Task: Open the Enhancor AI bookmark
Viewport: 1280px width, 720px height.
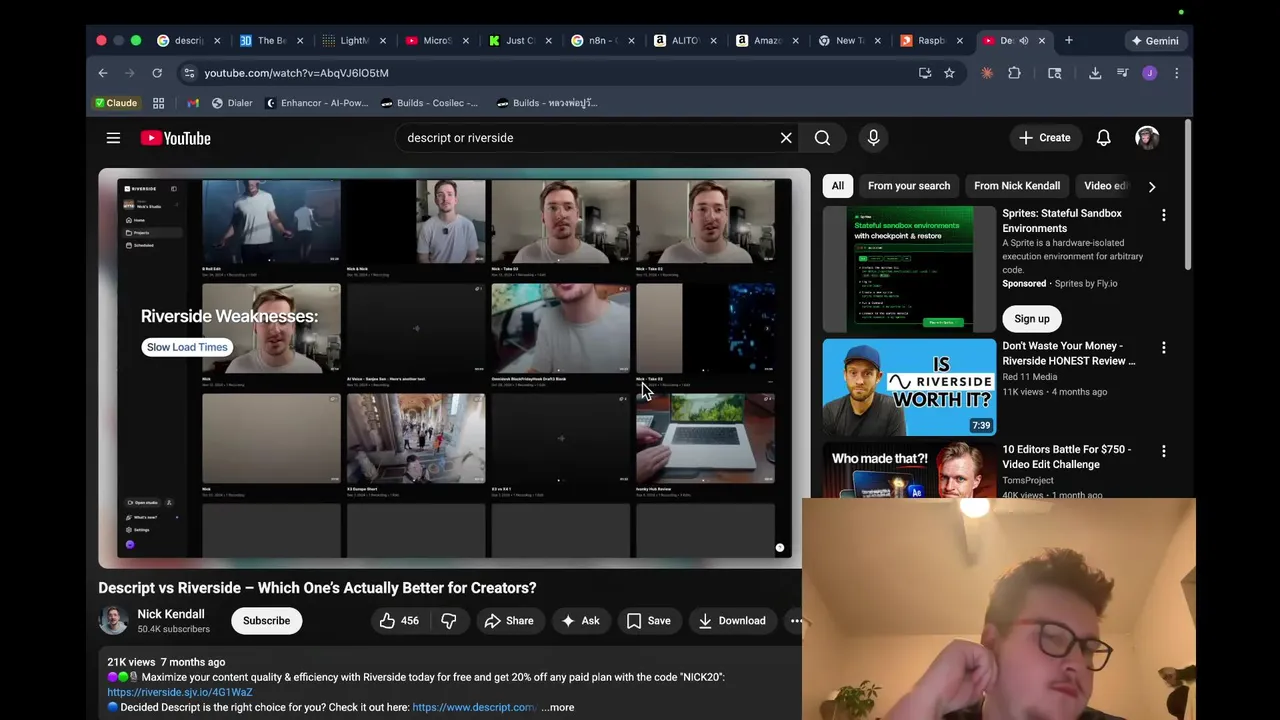Action: (x=316, y=103)
